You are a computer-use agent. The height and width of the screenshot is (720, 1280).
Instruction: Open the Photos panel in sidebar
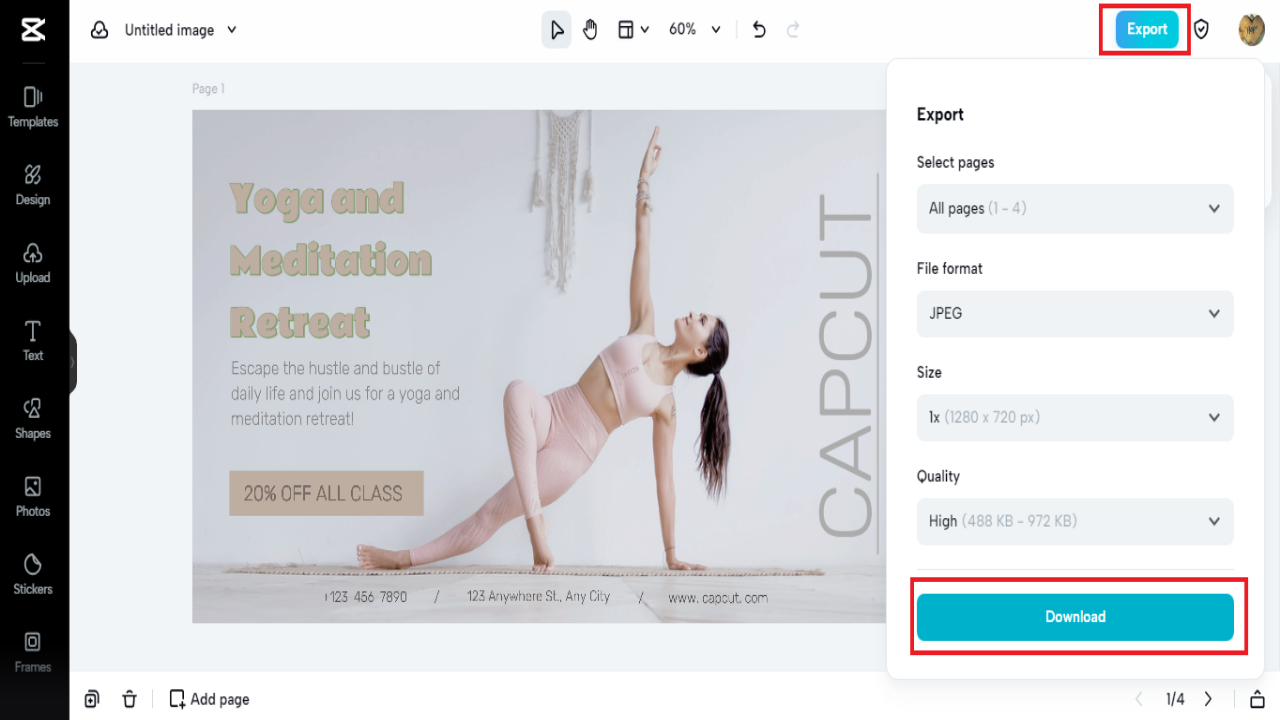point(33,496)
